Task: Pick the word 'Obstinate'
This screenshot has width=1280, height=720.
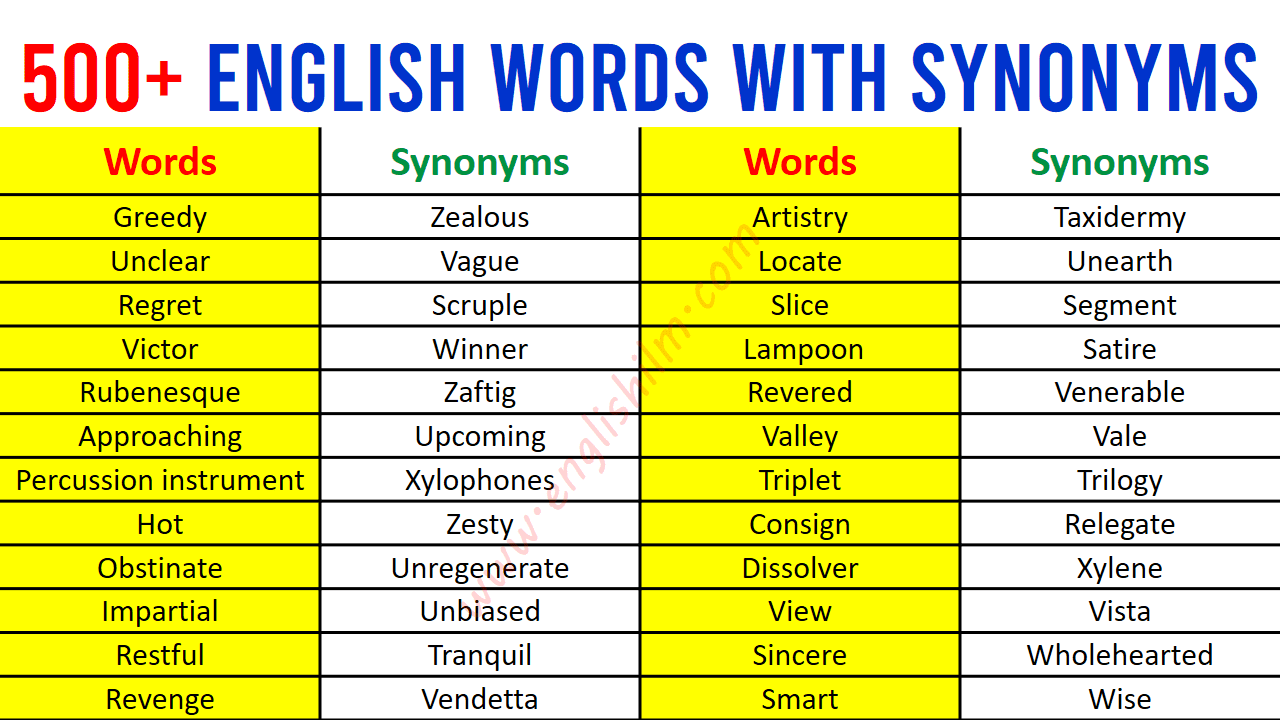Action: coord(160,568)
